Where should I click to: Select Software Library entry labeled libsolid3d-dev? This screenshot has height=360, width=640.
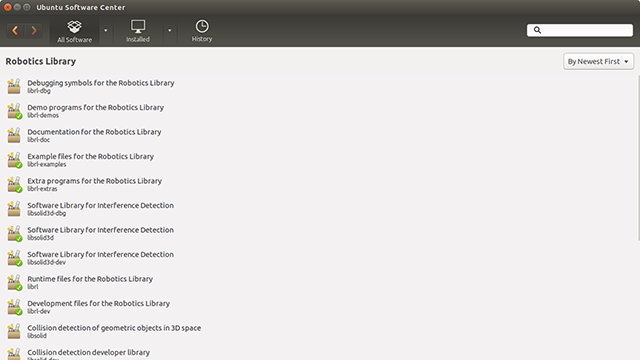click(100, 254)
